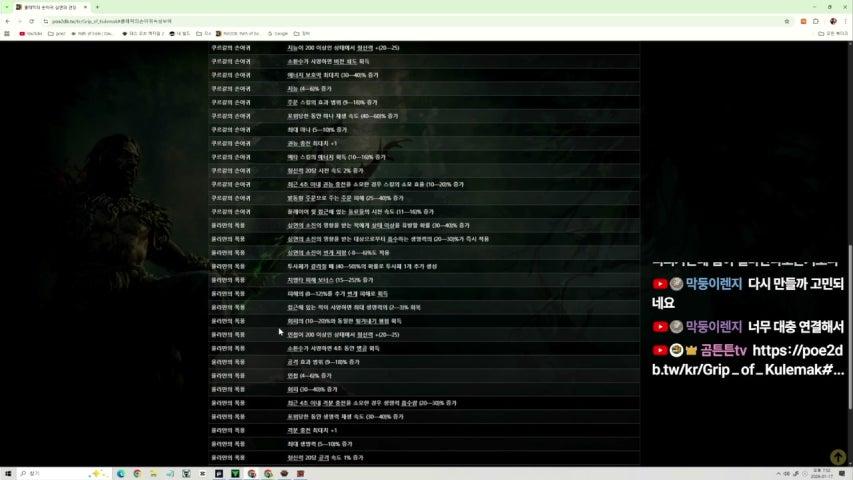The height and width of the screenshot is (480, 853).
Task: Open the Windows Start menu
Action: coord(8,473)
